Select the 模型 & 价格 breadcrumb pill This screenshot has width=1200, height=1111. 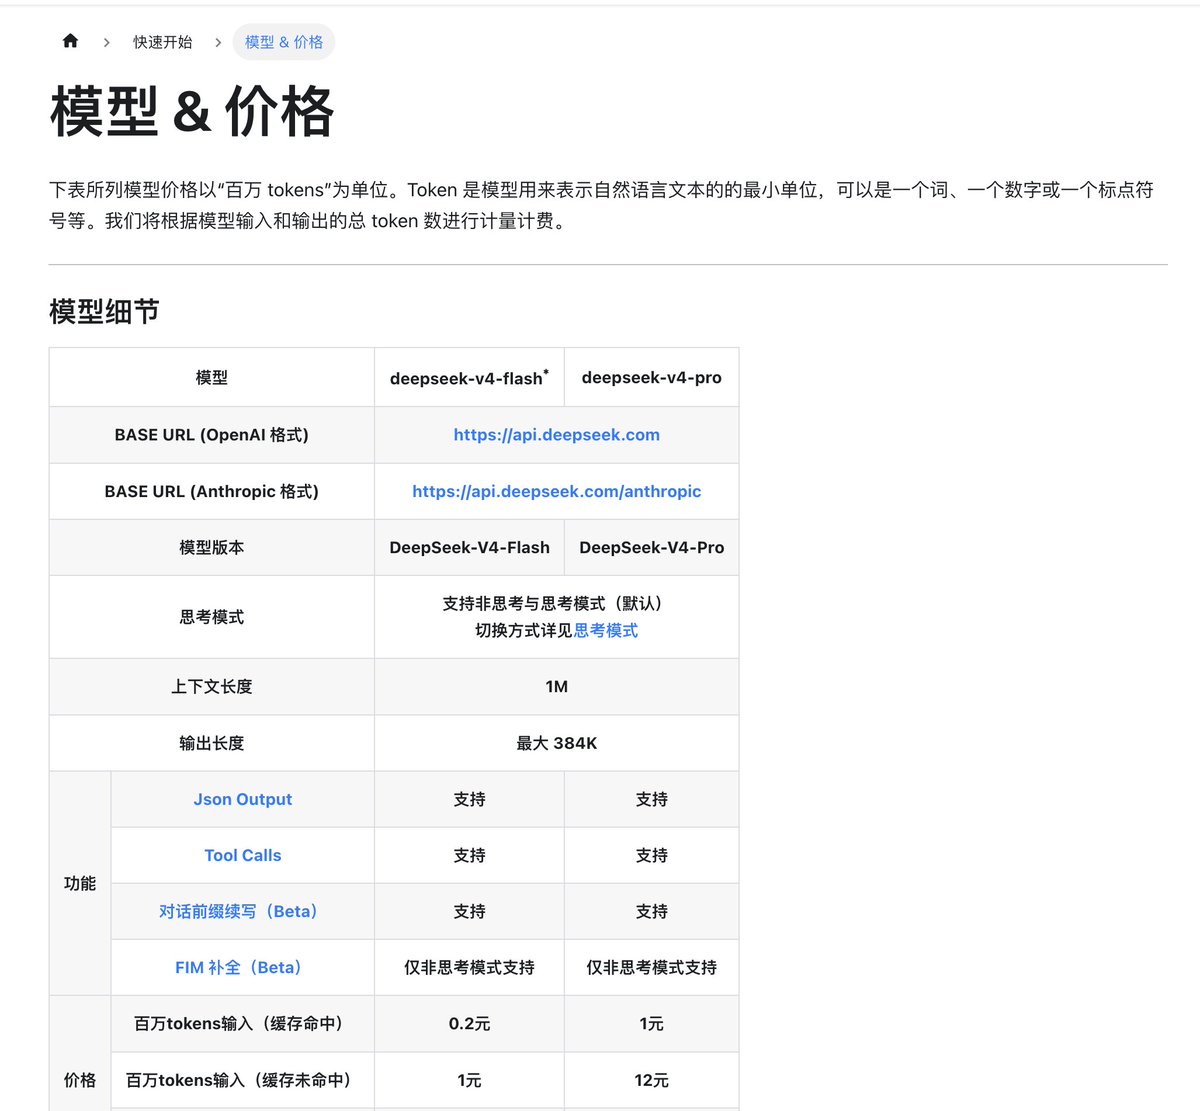pos(284,42)
